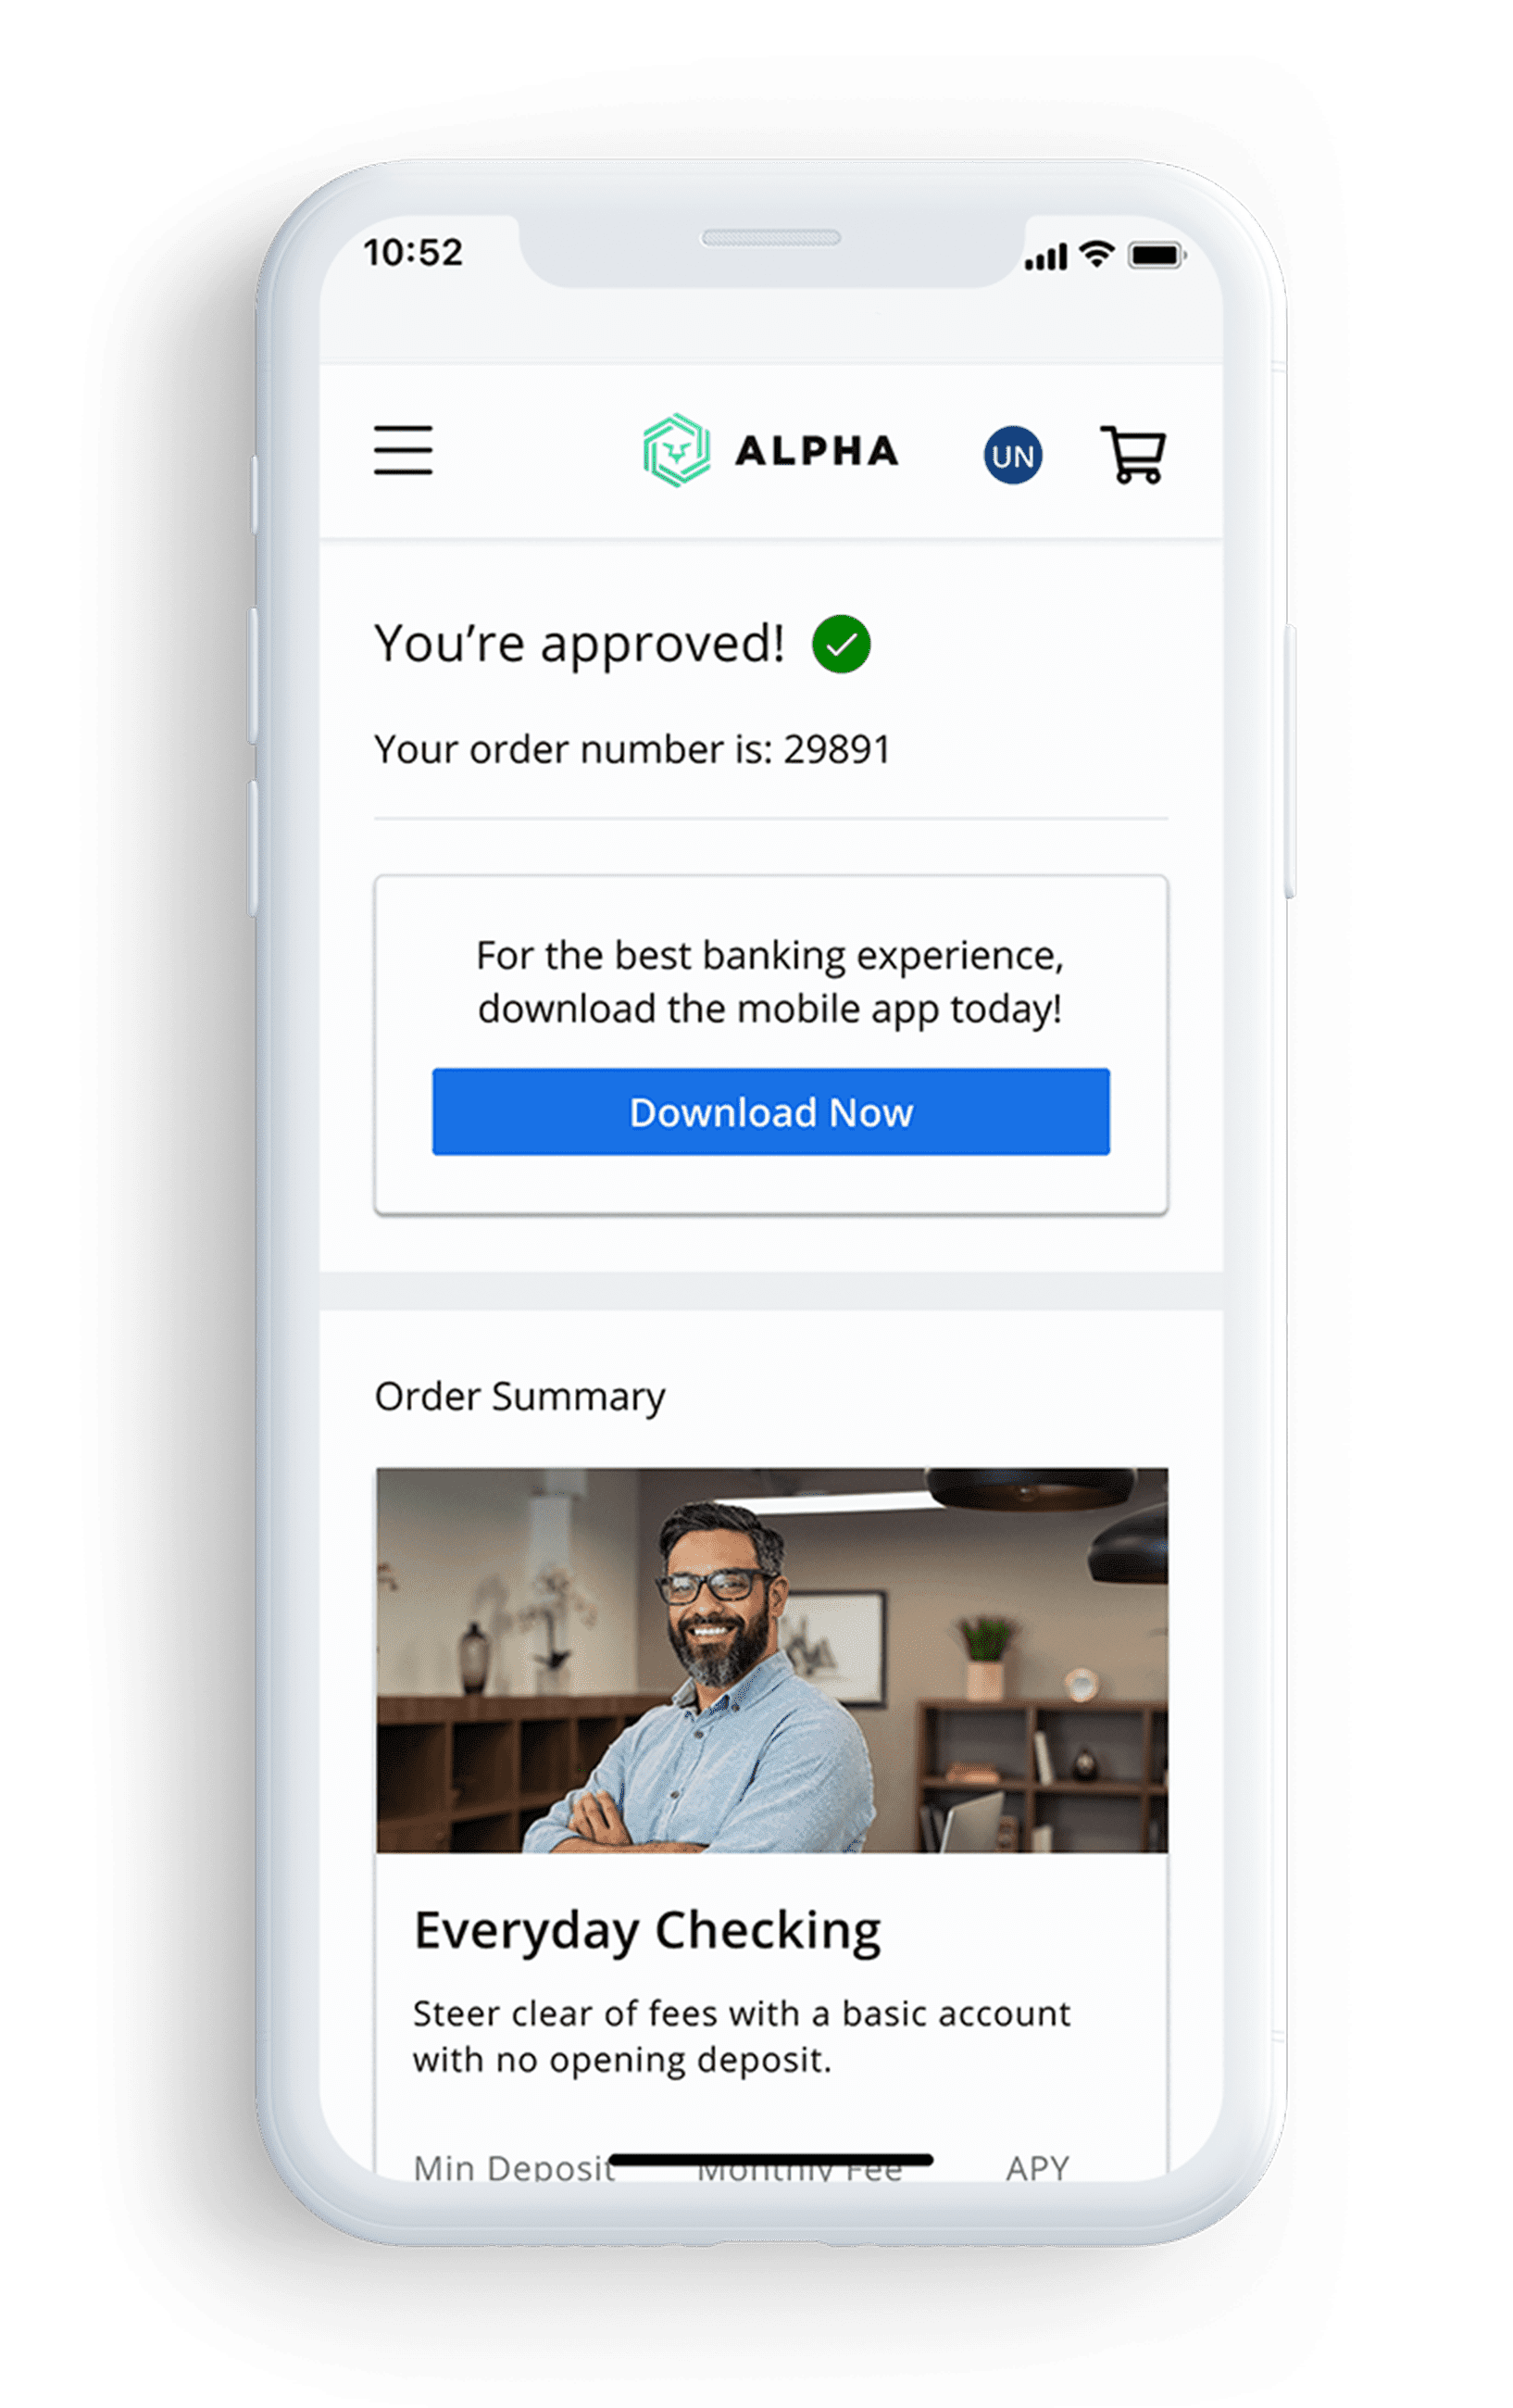This screenshot has height=2408, width=1513.
Task: Click the order number 29891 text
Action: tap(836, 749)
